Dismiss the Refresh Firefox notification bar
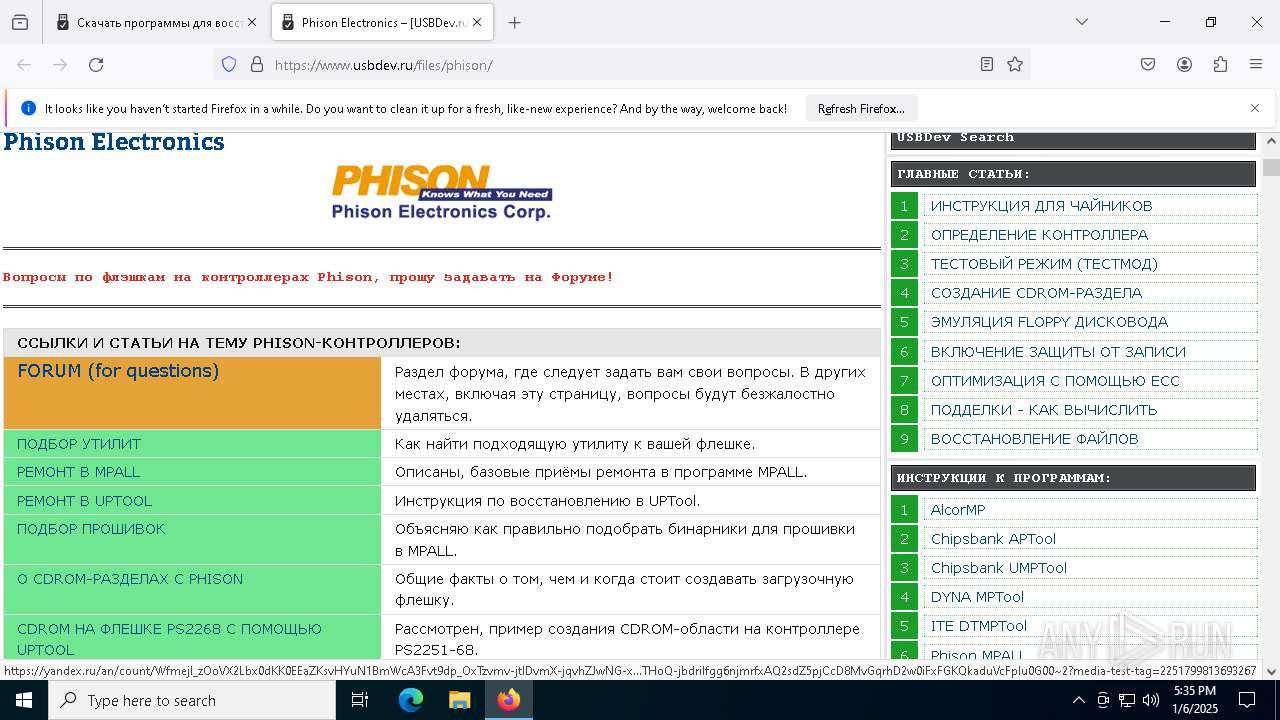 click(1255, 108)
